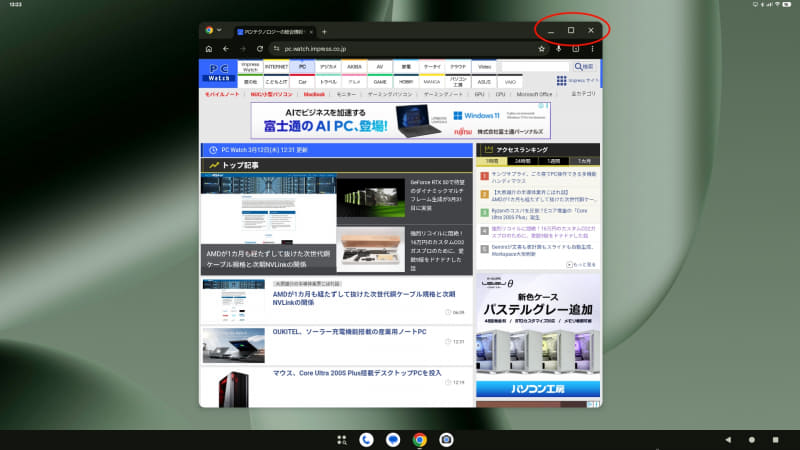The image size is (800, 450).
Task: Select the 1週間 ranking tab
Action: click(554, 161)
